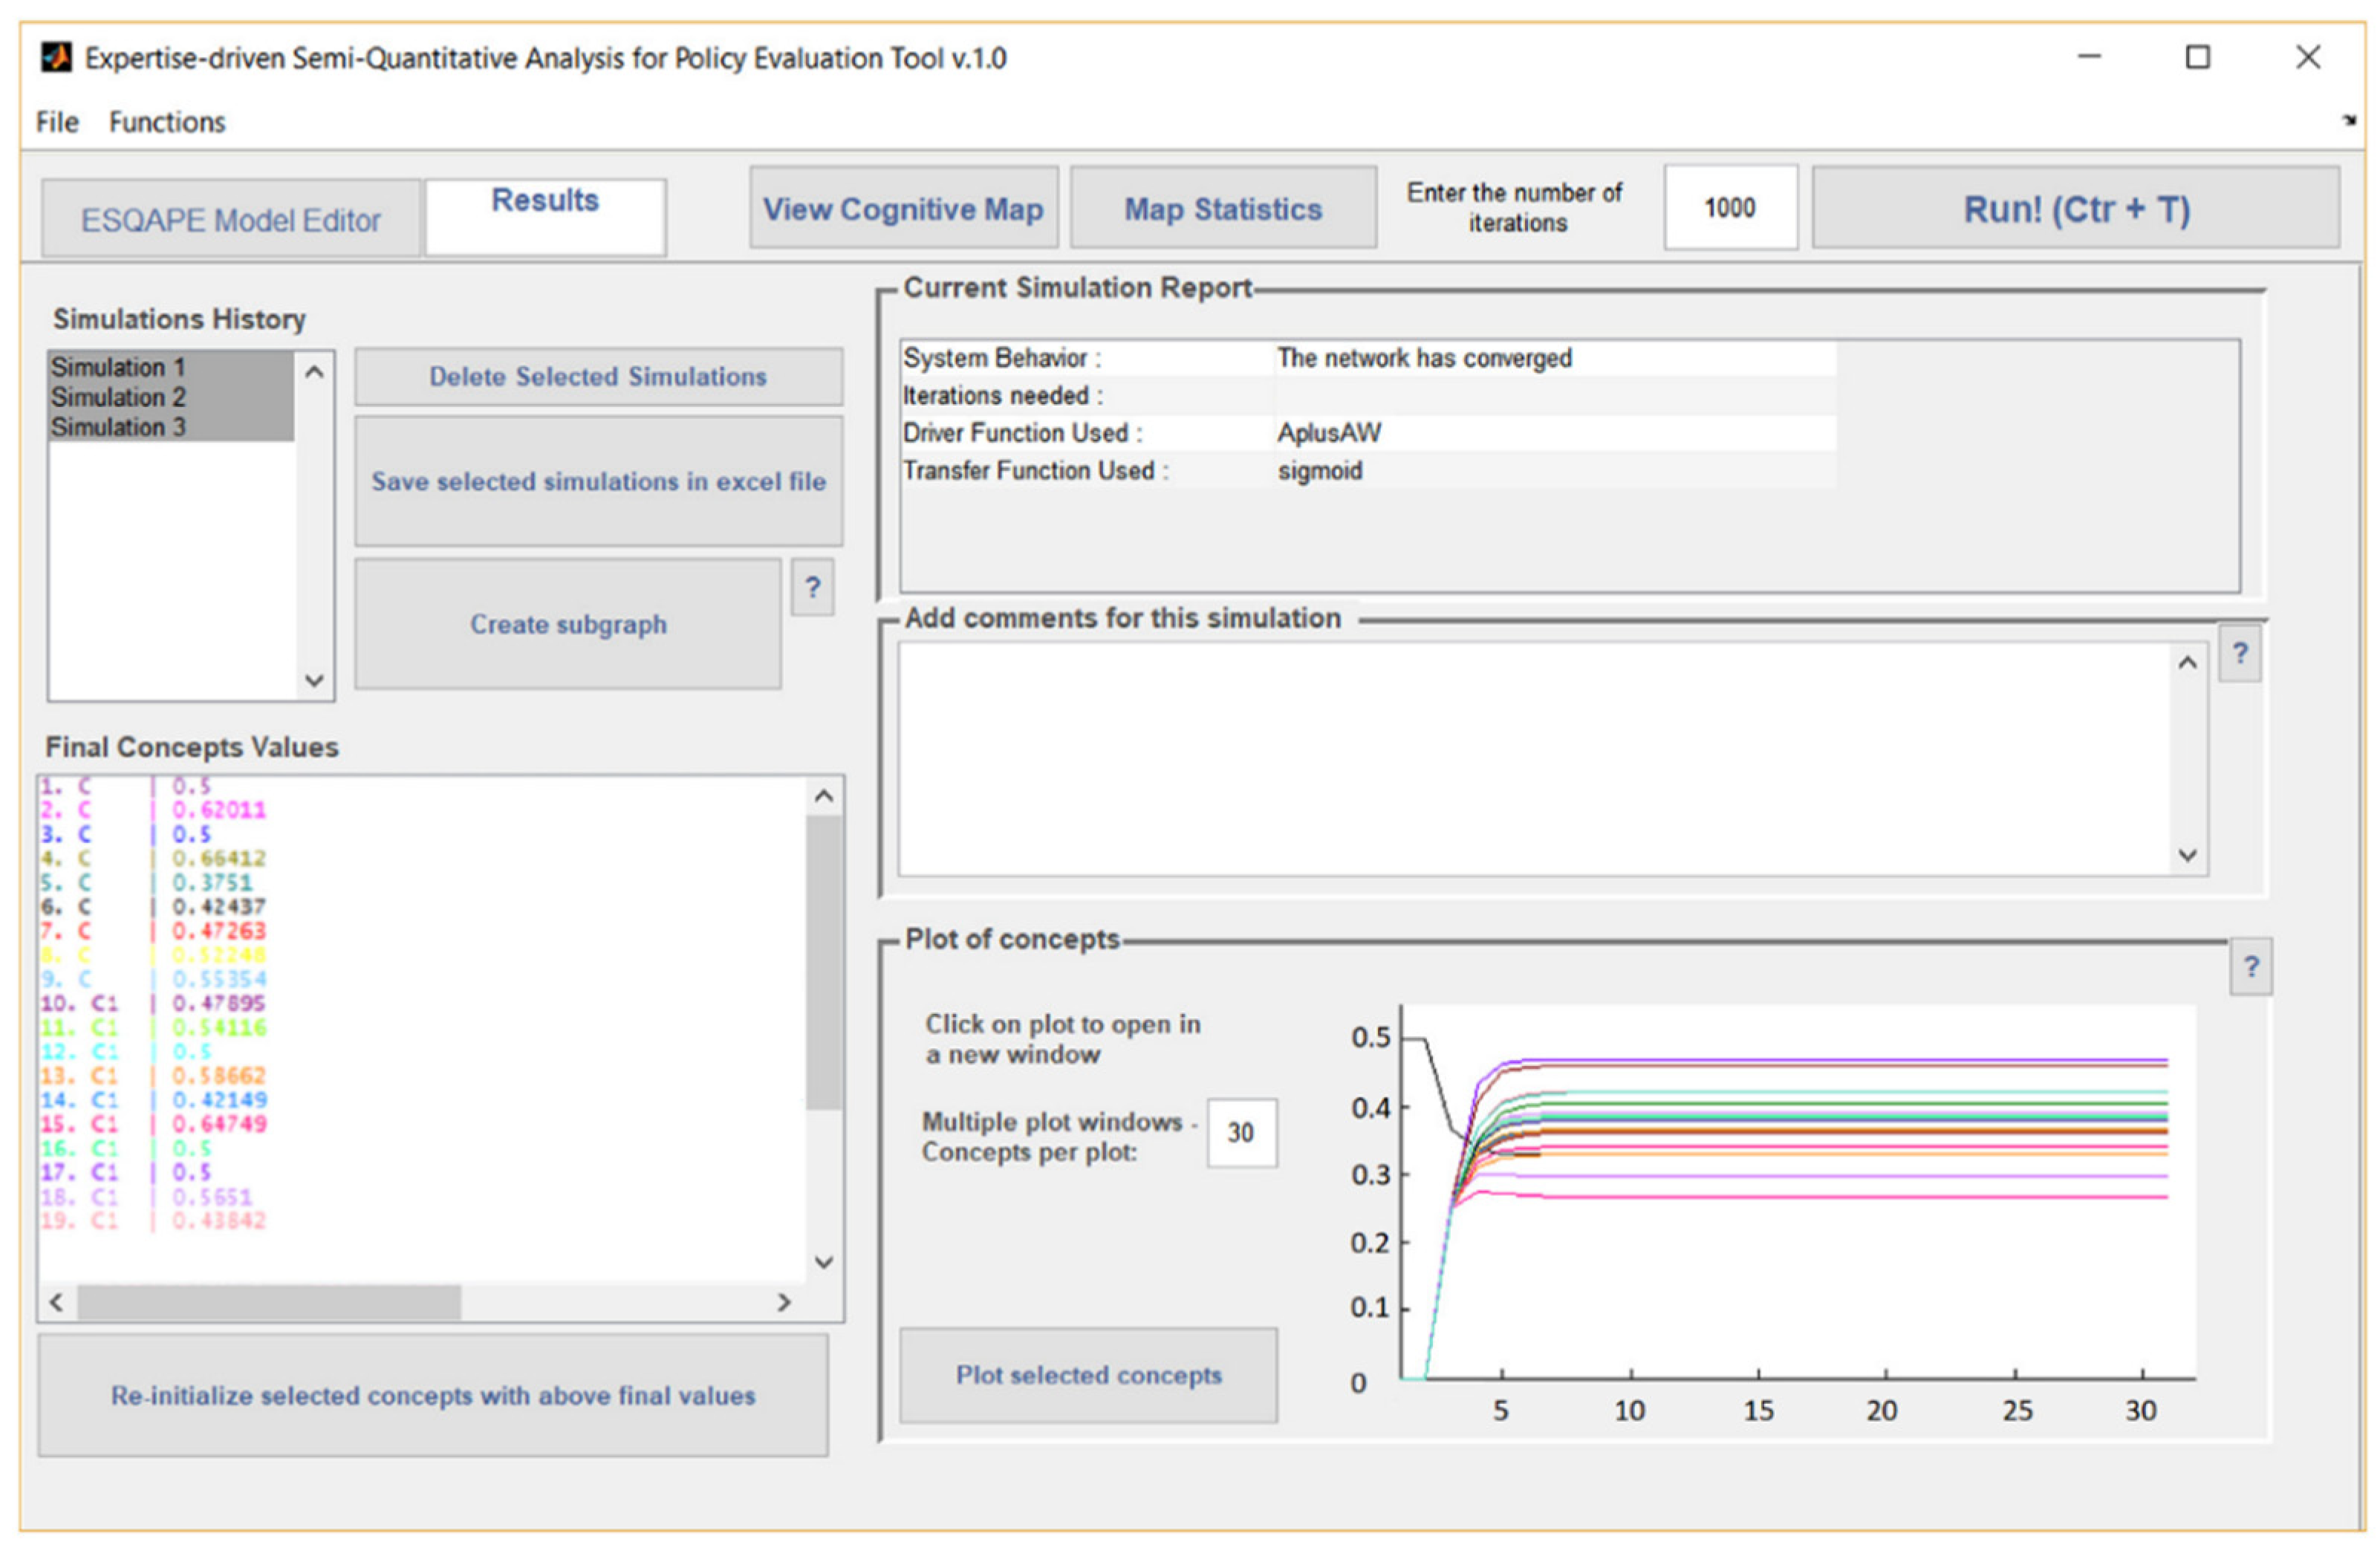This screenshot has width=2380, height=1551.
Task: Open View Cognitive Map
Action: [x=903, y=208]
